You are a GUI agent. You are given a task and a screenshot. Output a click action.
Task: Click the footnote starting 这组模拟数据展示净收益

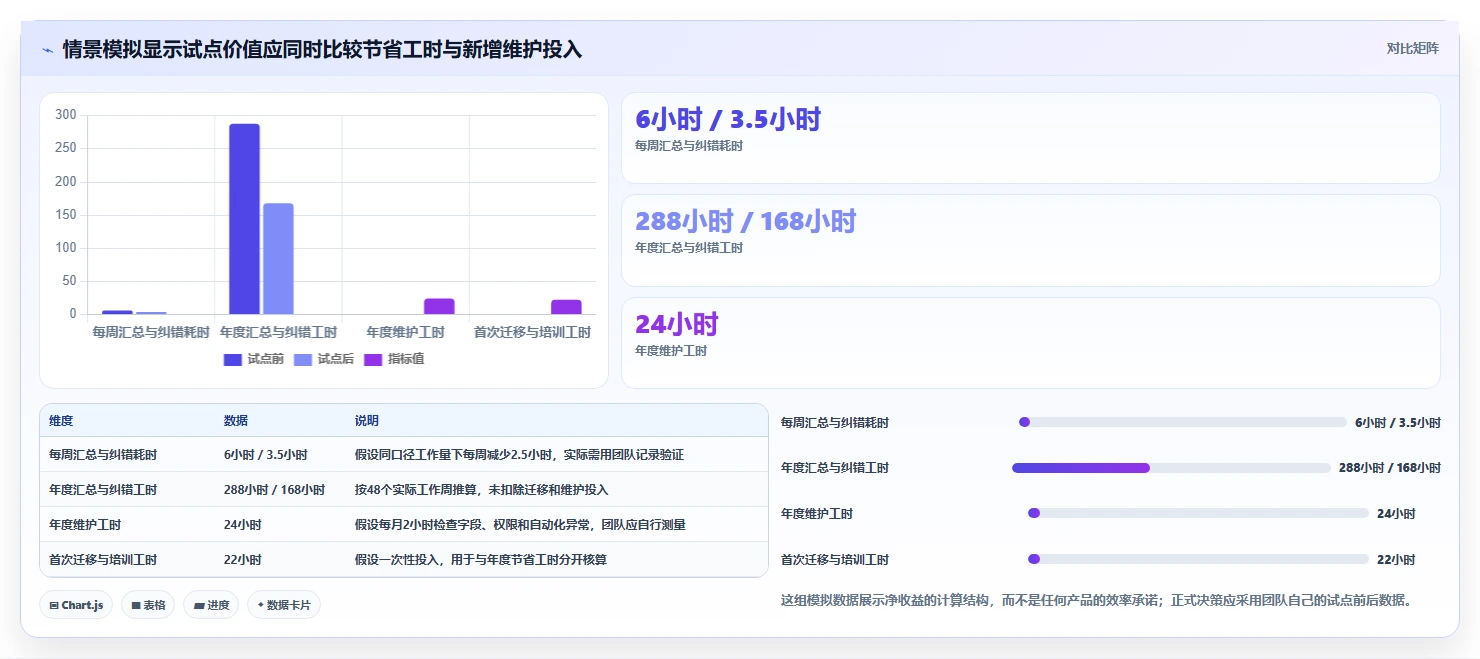coord(1097,601)
